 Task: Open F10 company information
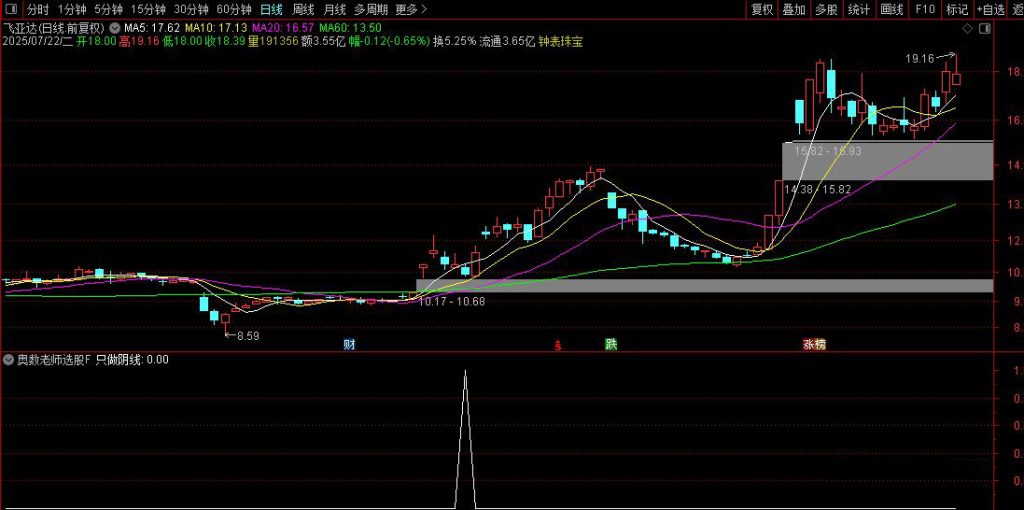tap(925, 9)
